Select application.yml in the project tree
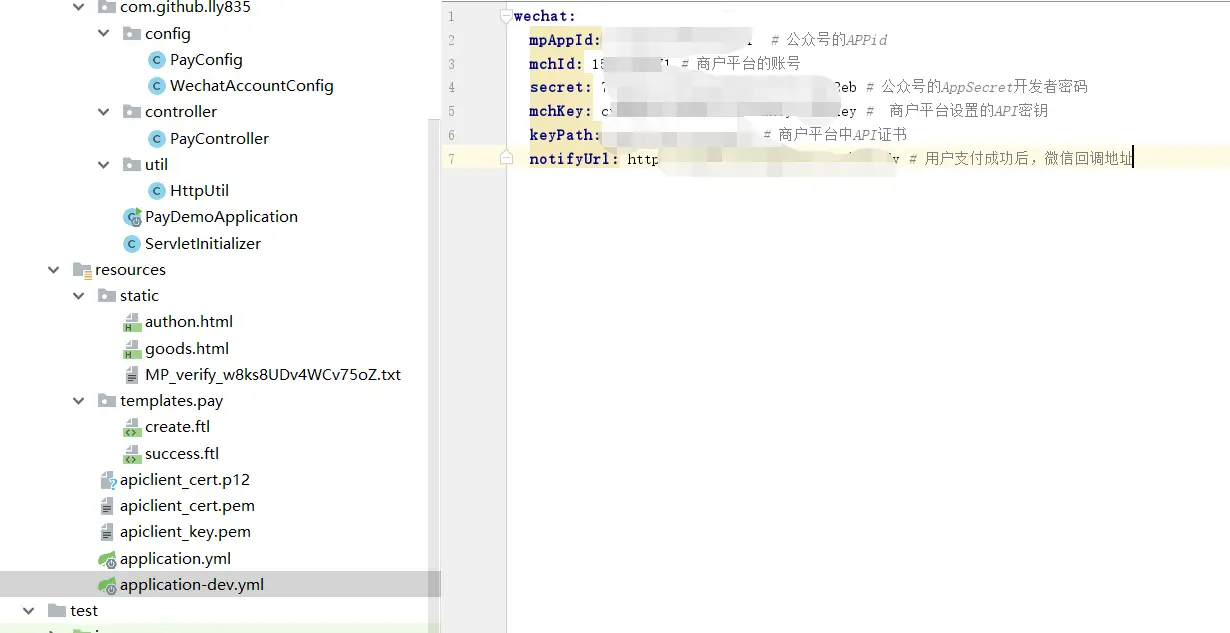The height and width of the screenshot is (633, 1230). pos(175,559)
